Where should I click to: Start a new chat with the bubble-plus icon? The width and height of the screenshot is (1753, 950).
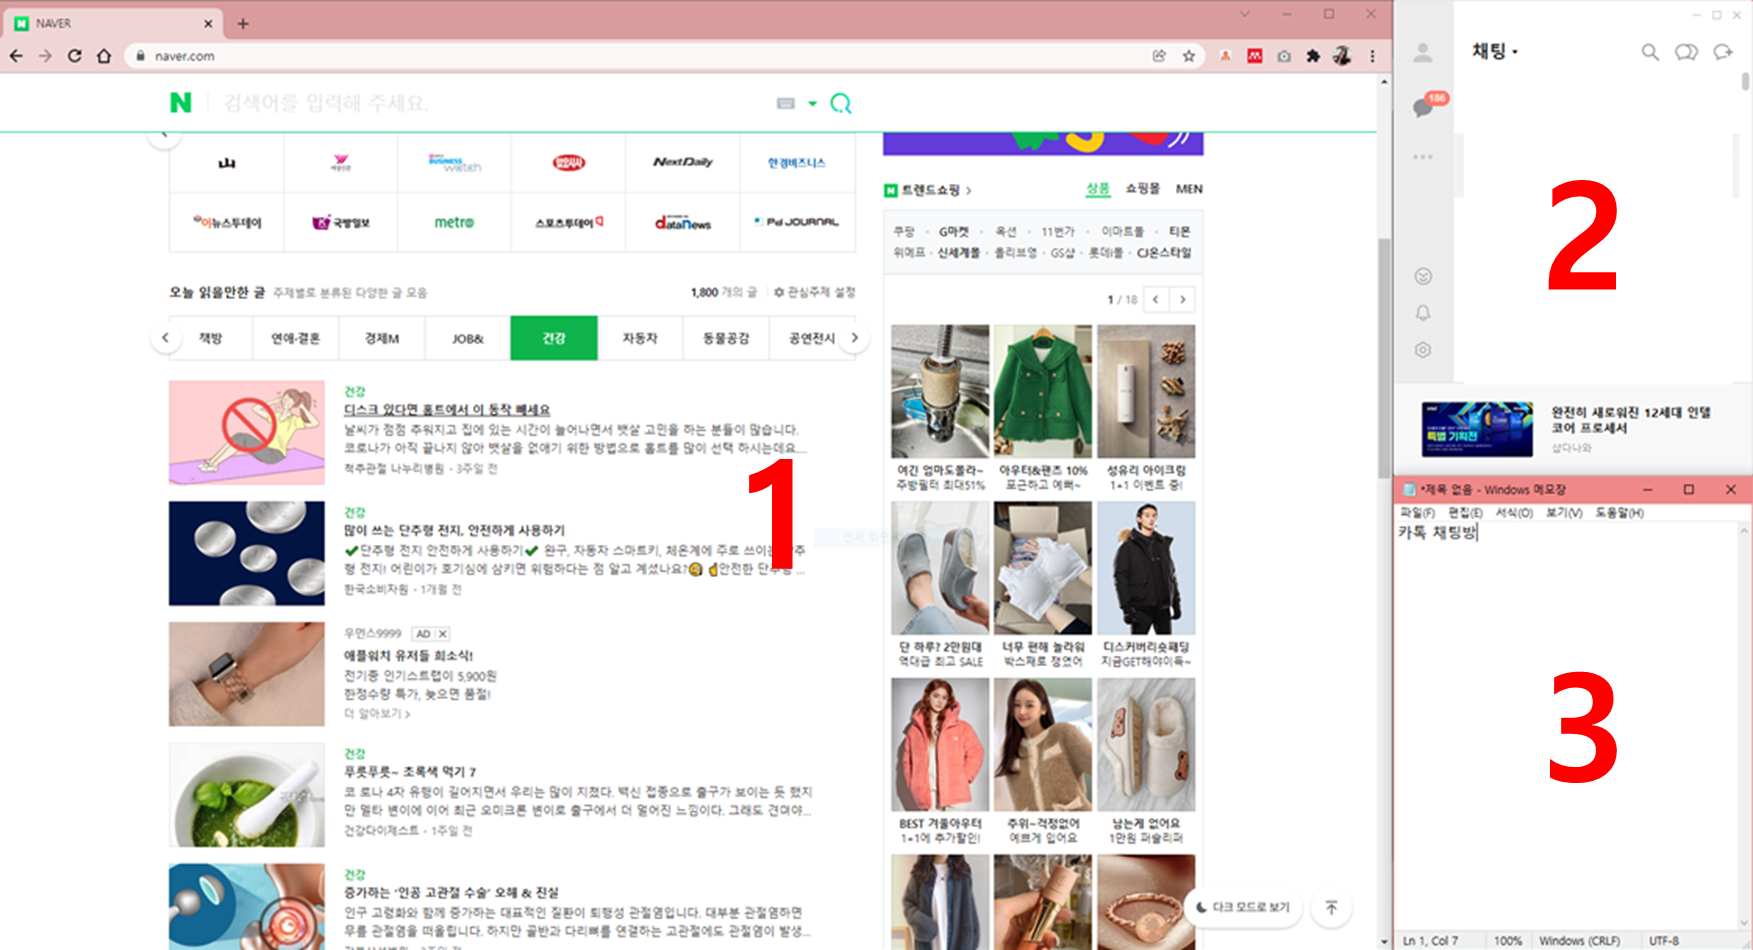pyautogui.click(x=1723, y=52)
